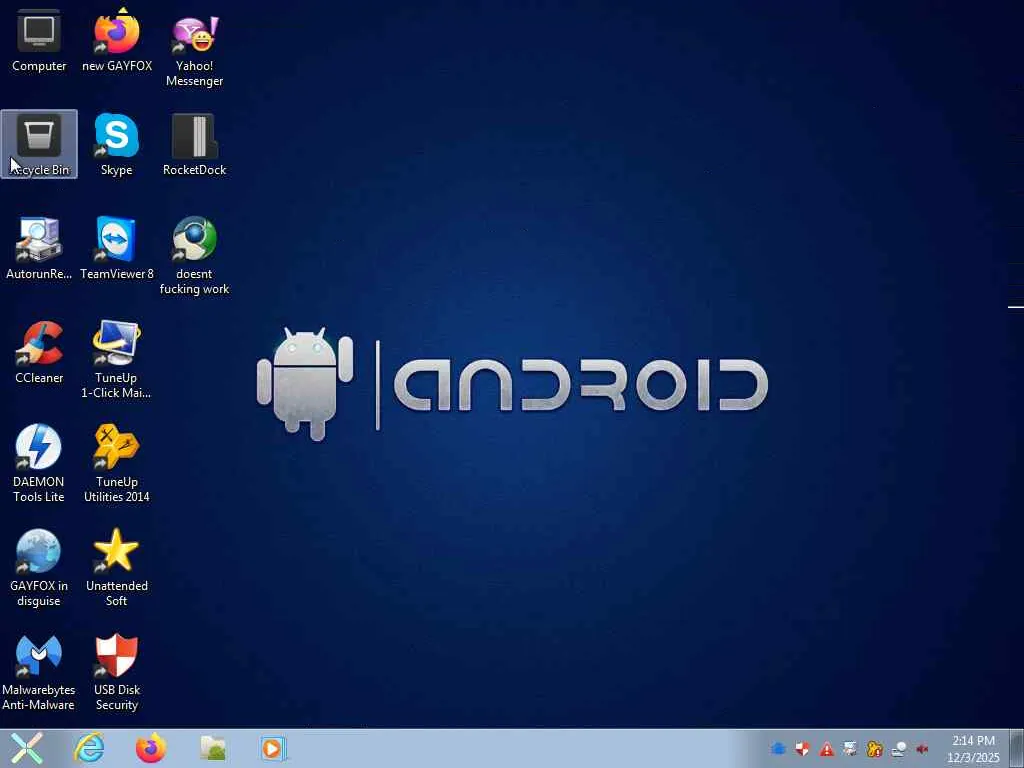Image resolution: width=1024 pixels, height=768 pixels.
Task: Open the red warning triangle tray icon
Action: click(x=827, y=749)
